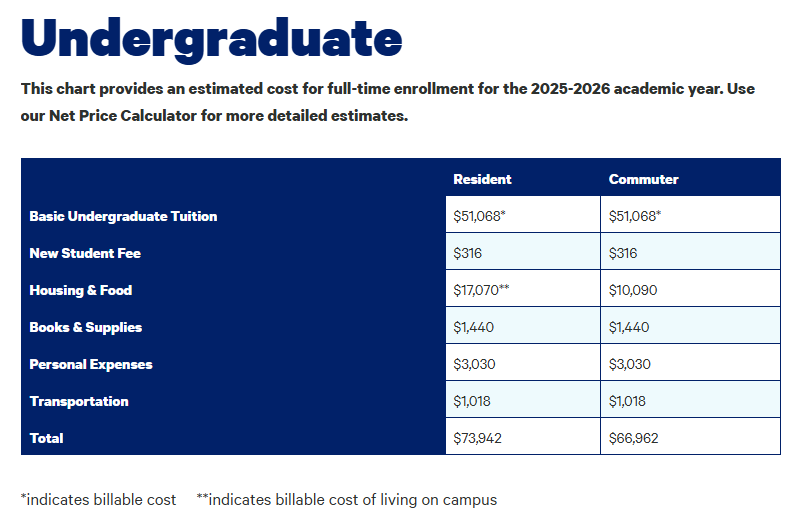This screenshot has height=516, width=810.
Task: Click the Transportation row label
Action: point(79,401)
